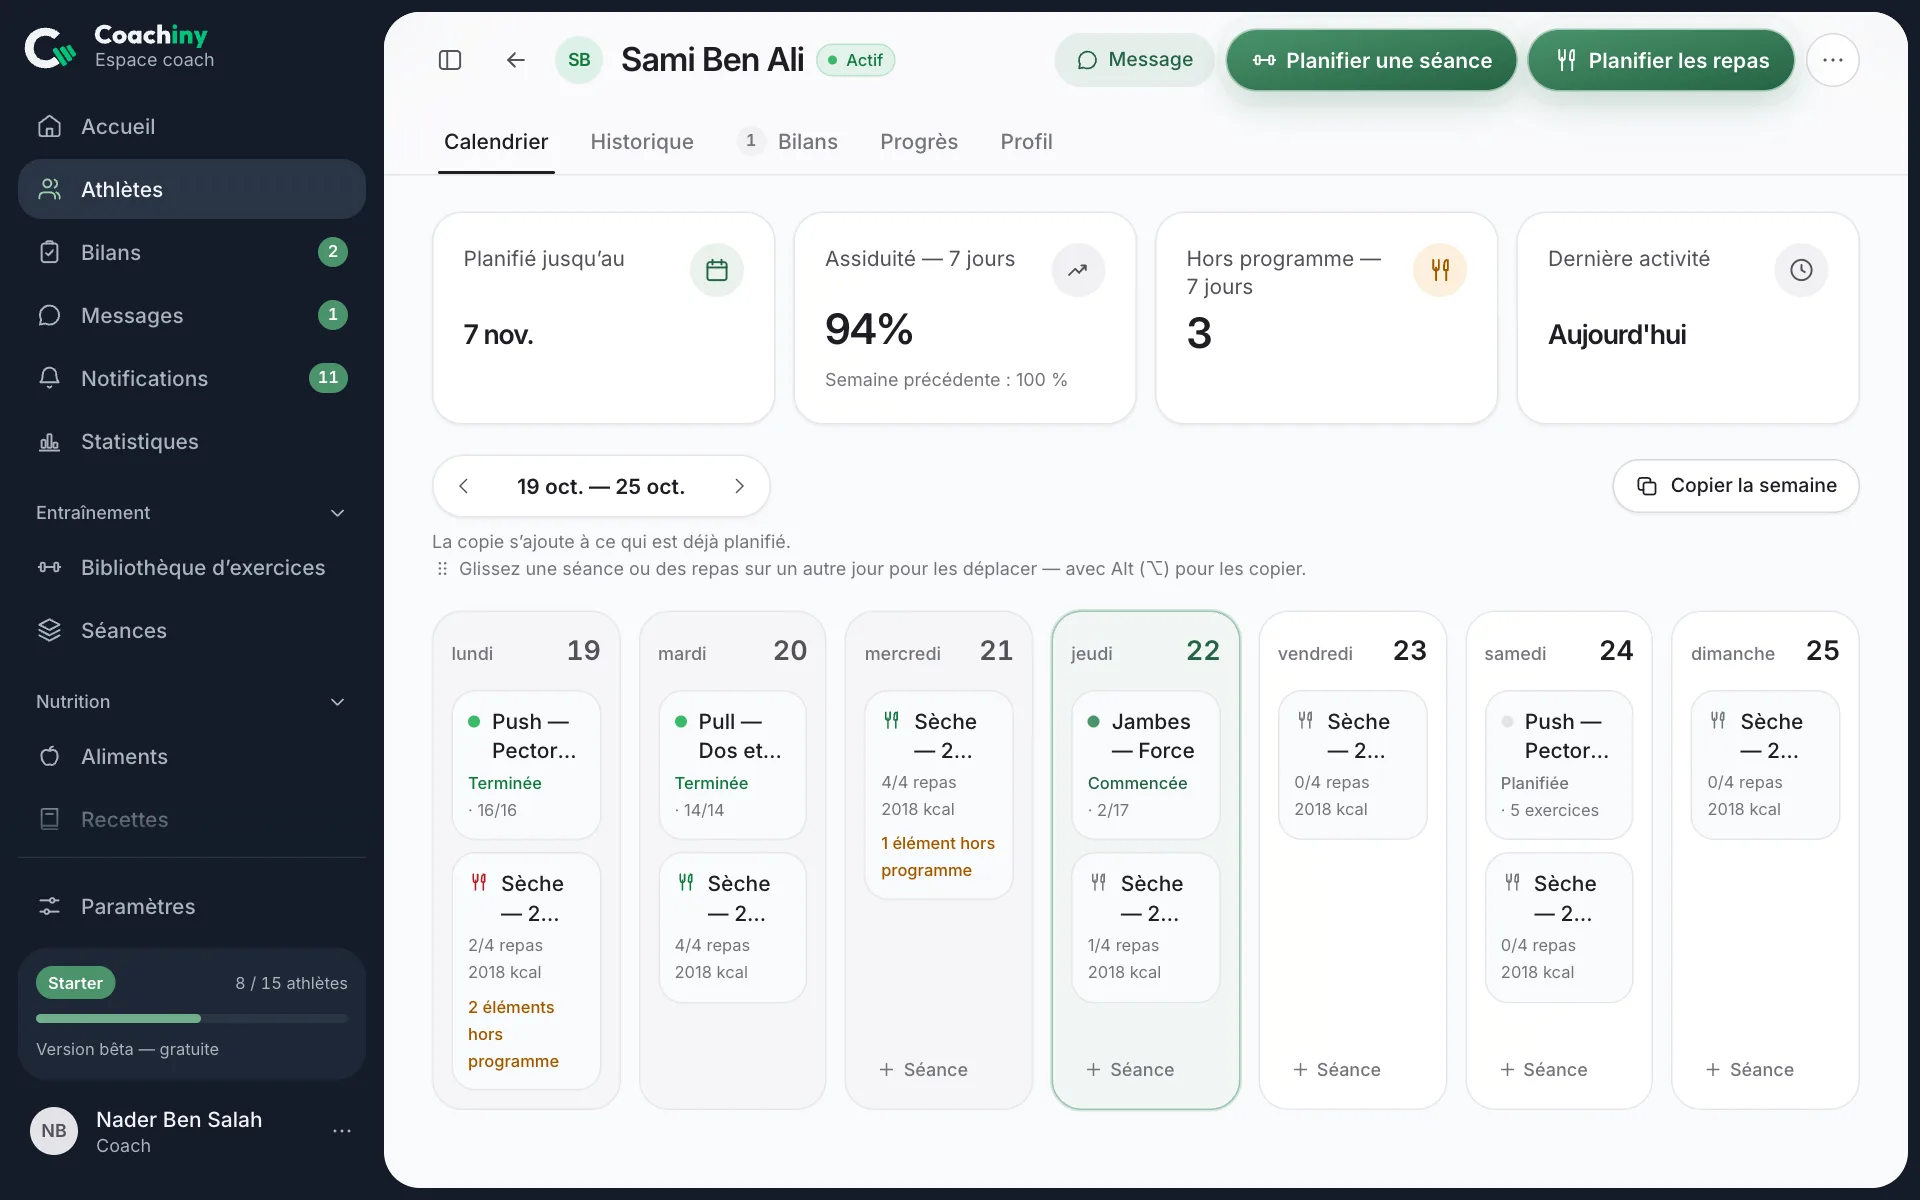
Task: Open Accueil from the sidebar
Action: pyautogui.click(x=192, y=126)
